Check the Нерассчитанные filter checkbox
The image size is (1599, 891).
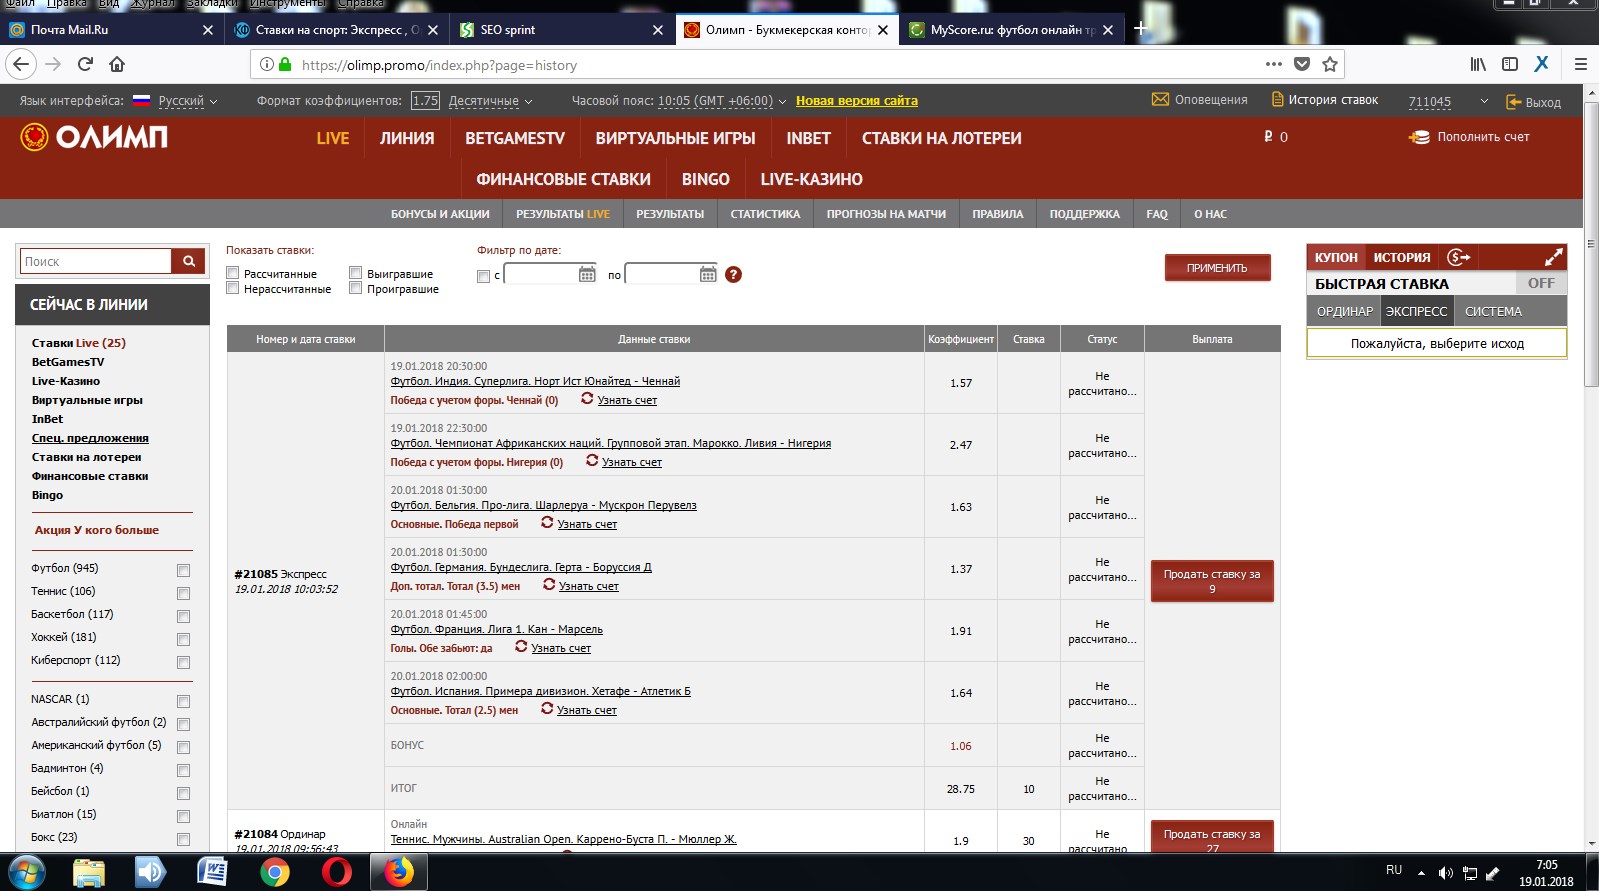232,288
